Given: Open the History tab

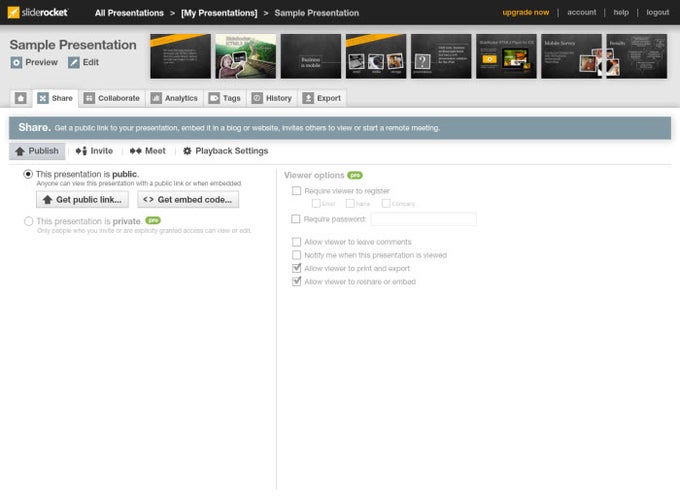Looking at the screenshot, I should point(272,98).
